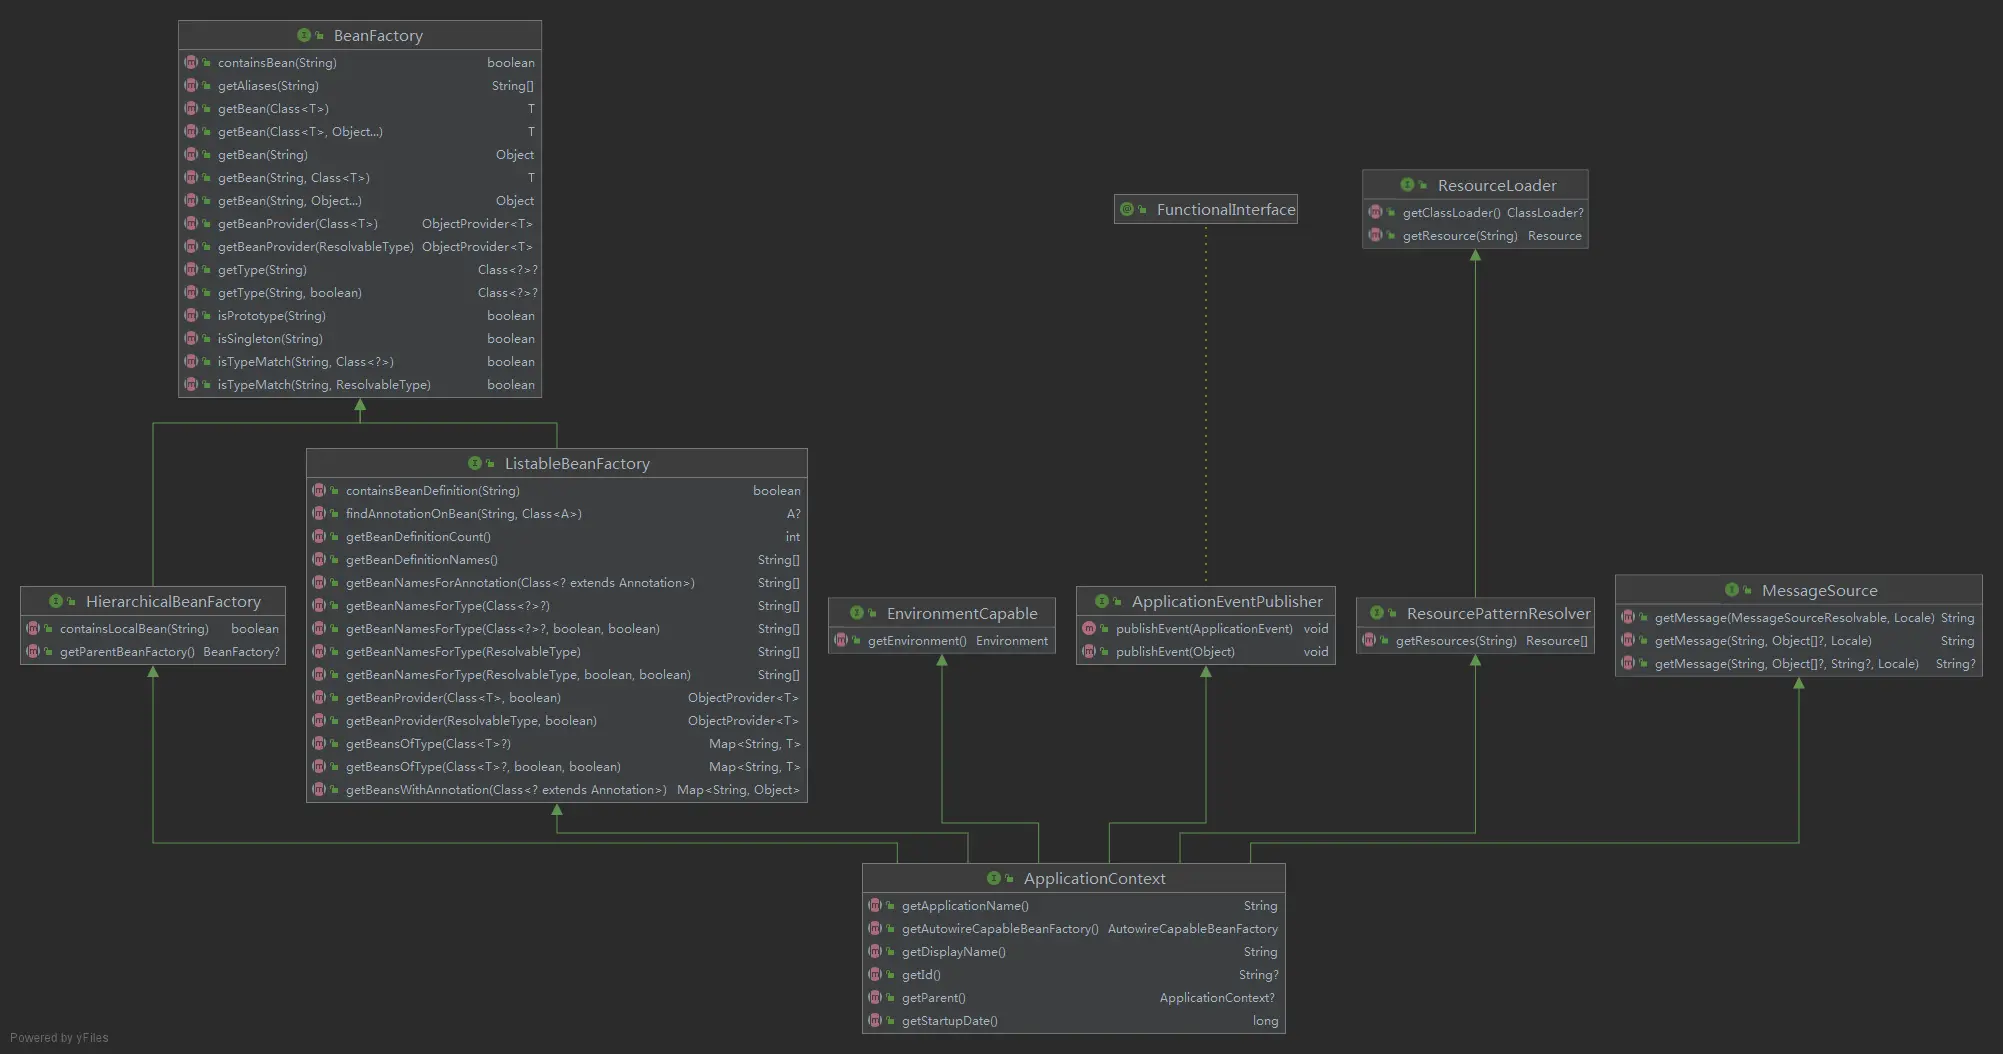Click isTypeMatch(String, ResolvableType) method
The width and height of the screenshot is (2003, 1054).
[324, 384]
